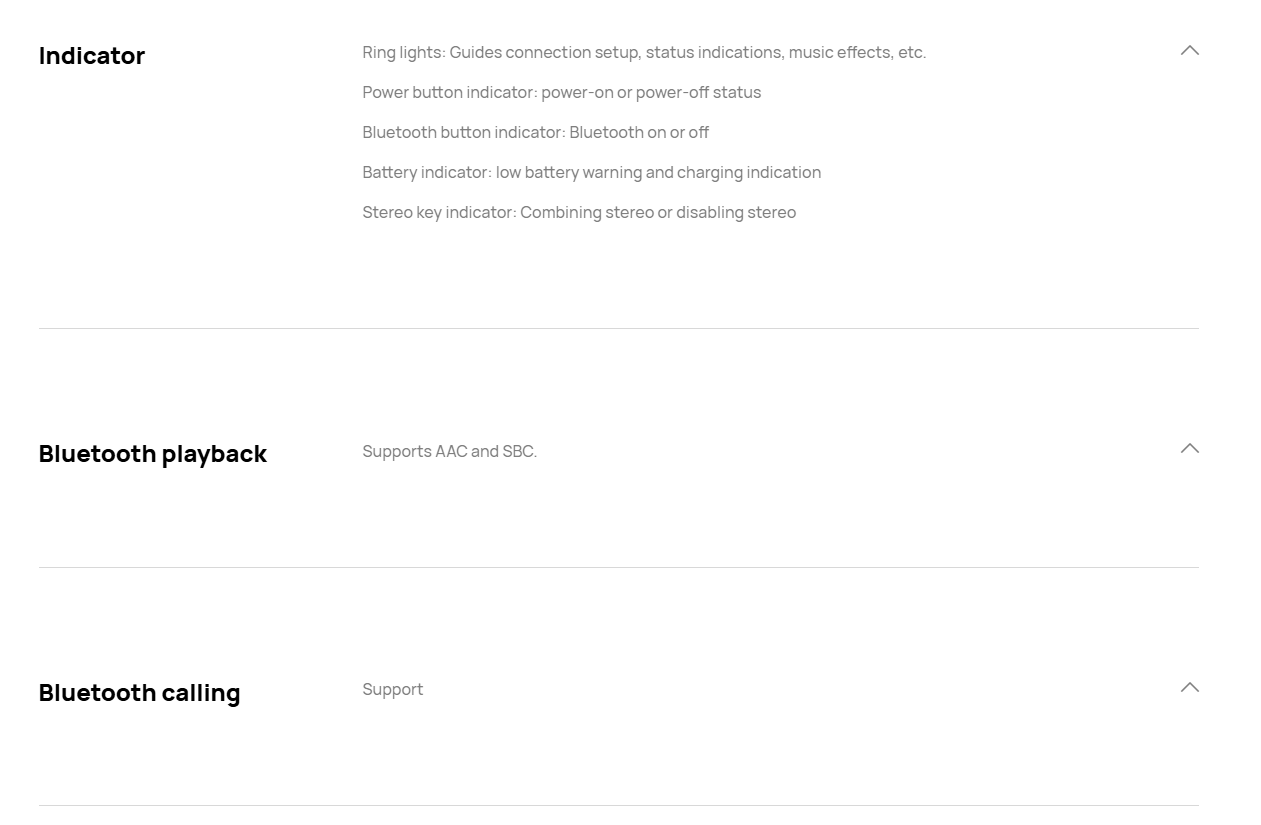
Task: Select the 'Stereo key indicator:' label
Action: coord(439,212)
